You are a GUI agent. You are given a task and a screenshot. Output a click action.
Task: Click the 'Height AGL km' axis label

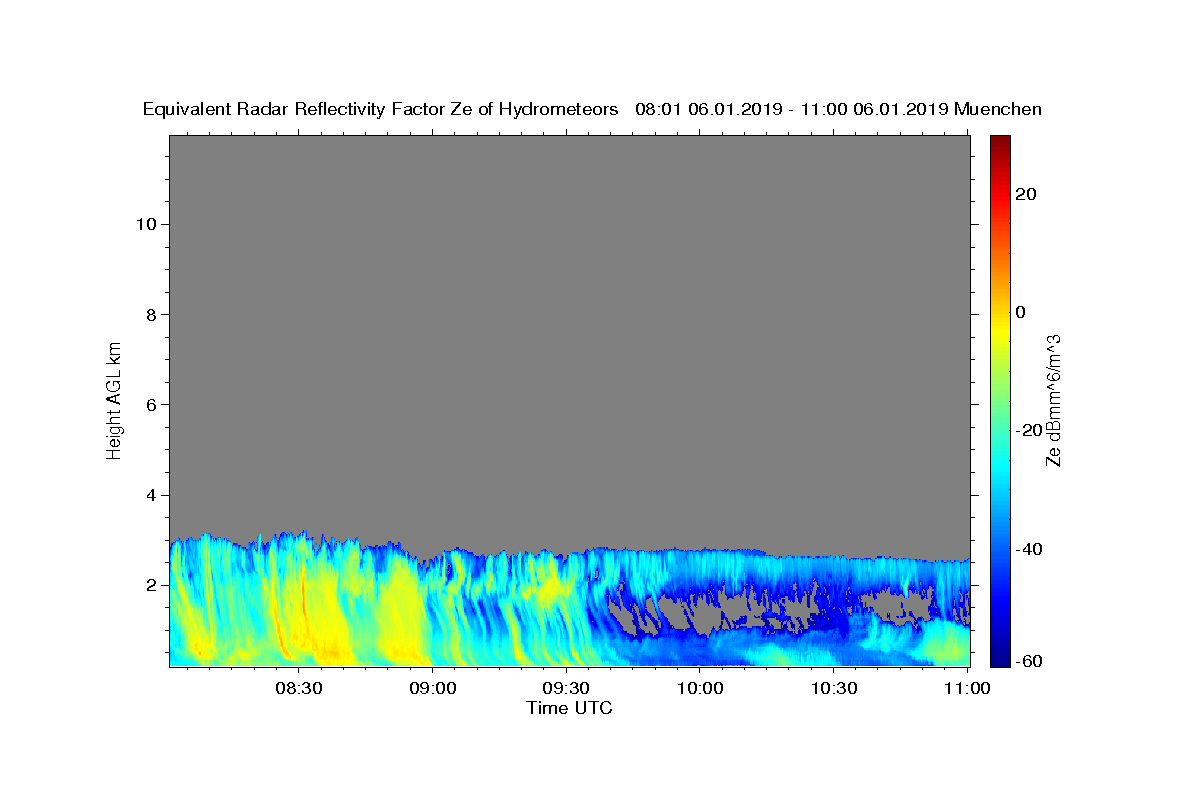pyautogui.click(x=115, y=399)
